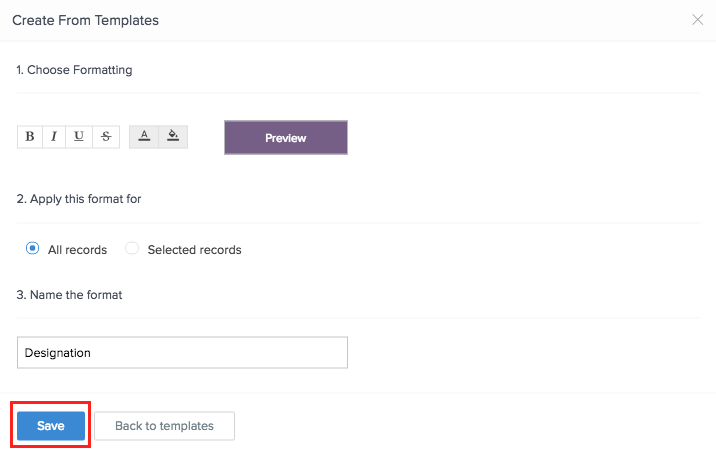Go back to templates
This screenshot has width=716, height=452.
[164, 426]
